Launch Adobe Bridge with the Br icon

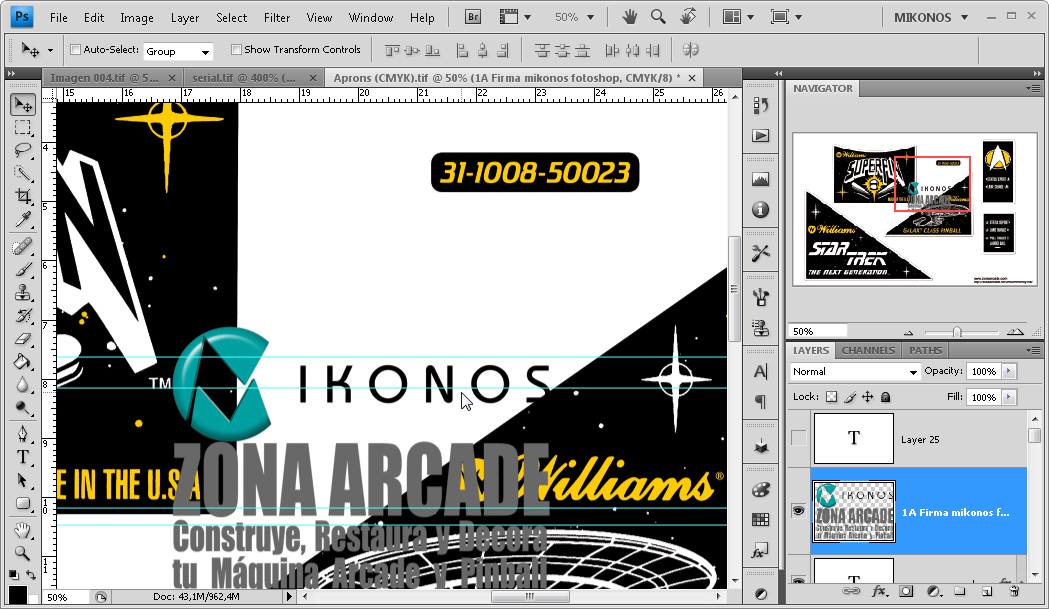pos(474,17)
